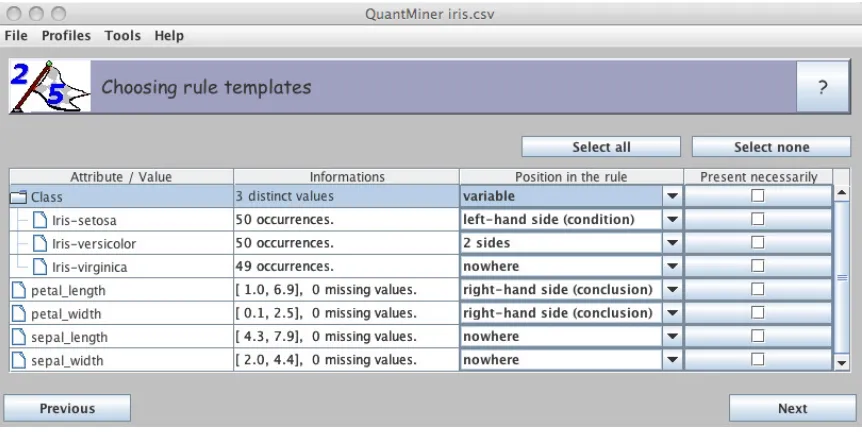Click the table scrollbar down arrow
The width and height of the screenshot is (862, 436).
842,362
